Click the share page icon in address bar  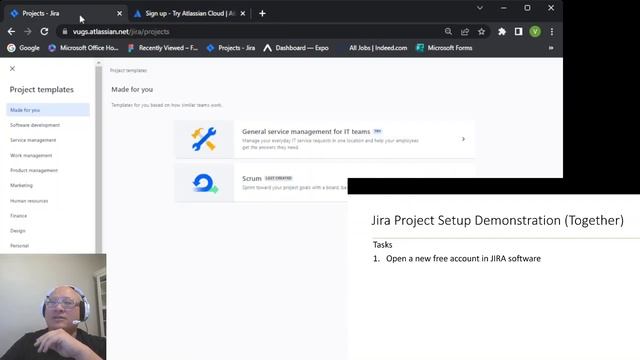pyautogui.click(x=465, y=31)
